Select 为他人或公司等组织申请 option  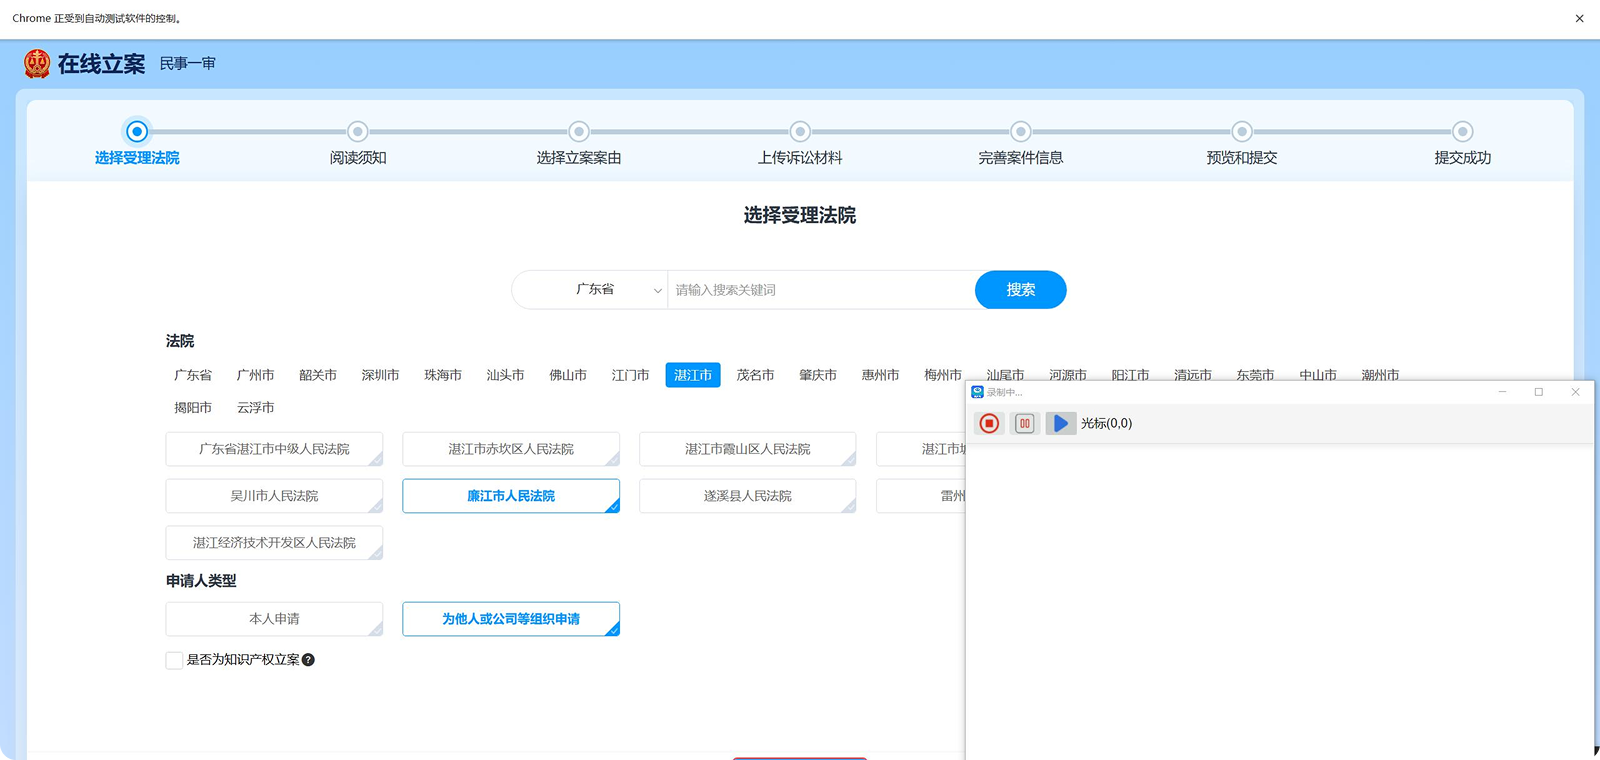511,619
